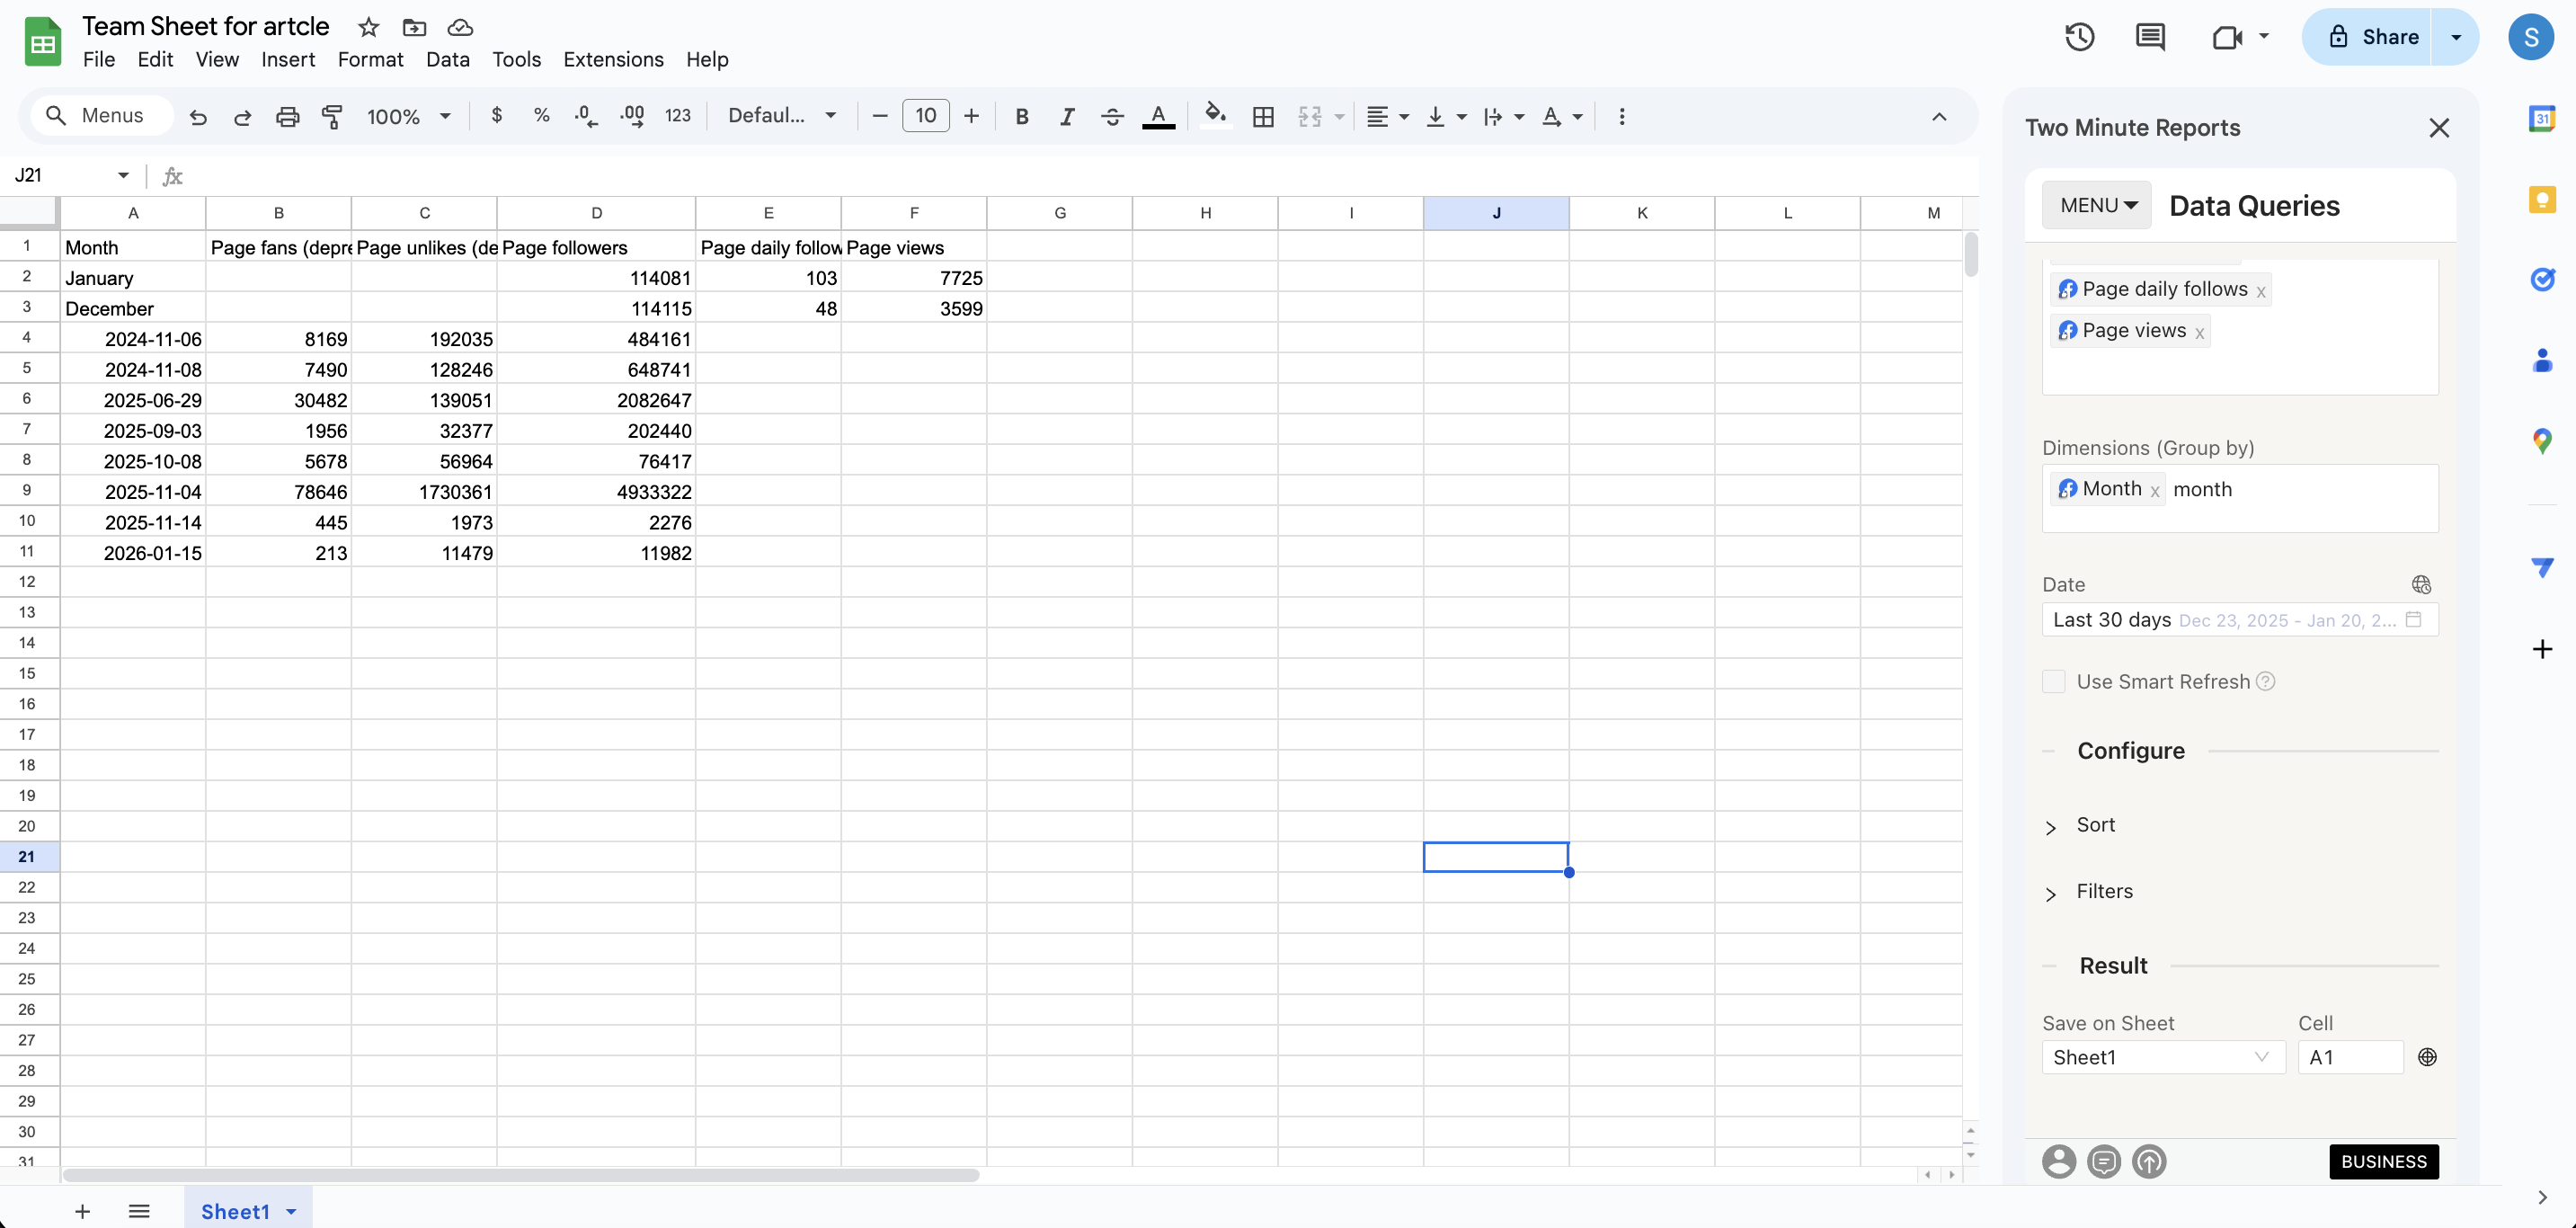Remove the Page views metric tag
2576x1228 pixels.
coord(2199,333)
